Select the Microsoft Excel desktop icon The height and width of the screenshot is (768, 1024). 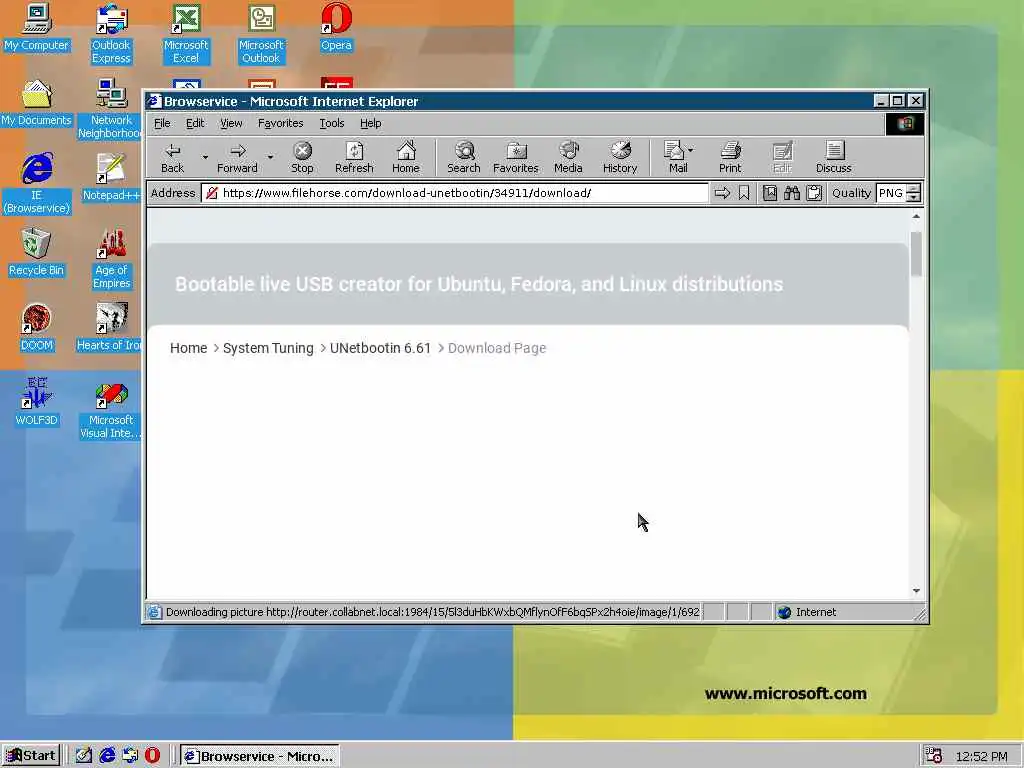point(186,34)
